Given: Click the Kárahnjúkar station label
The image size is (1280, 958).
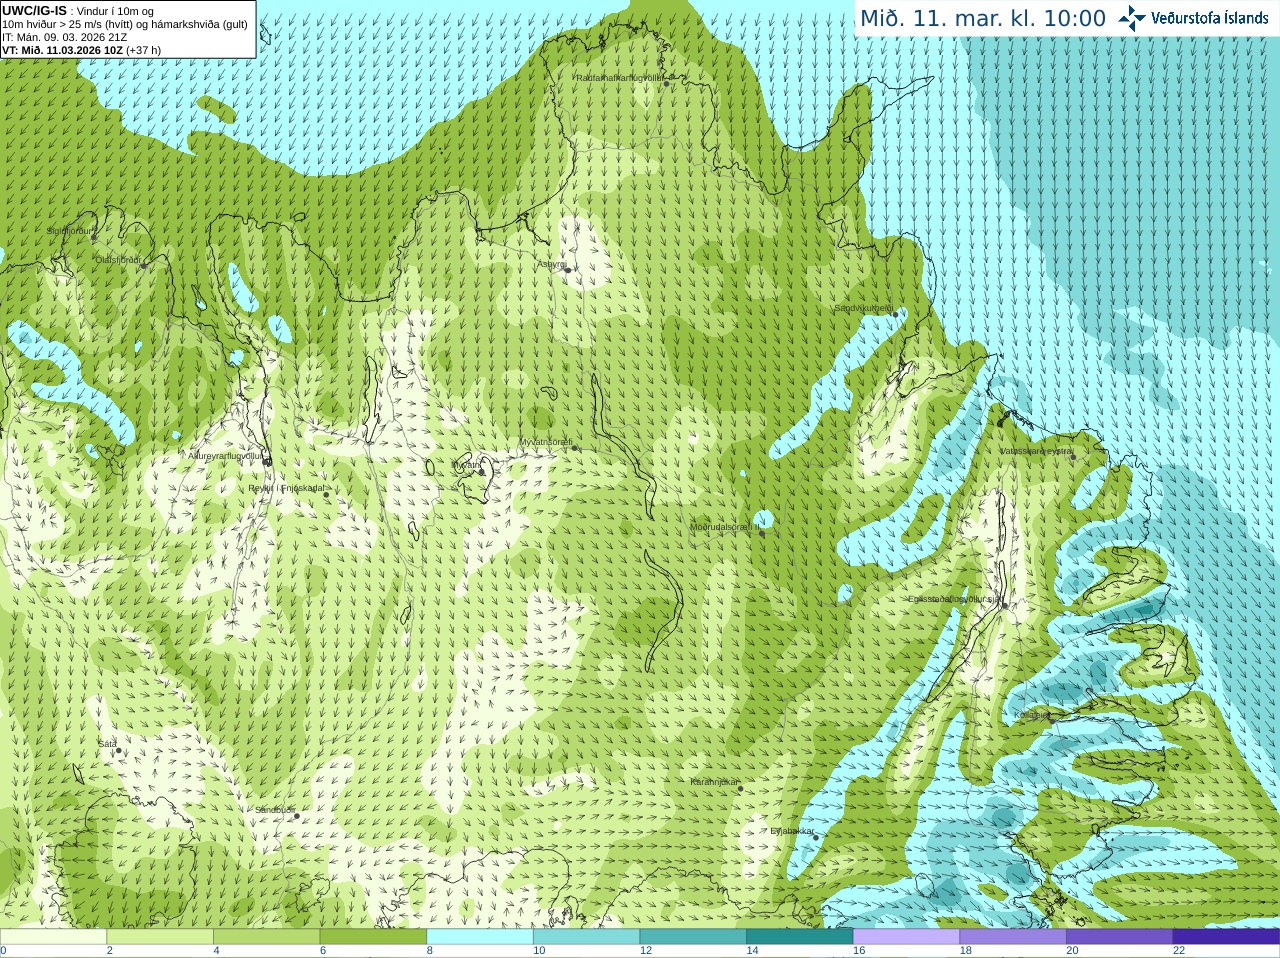Looking at the screenshot, I should coord(714,782).
